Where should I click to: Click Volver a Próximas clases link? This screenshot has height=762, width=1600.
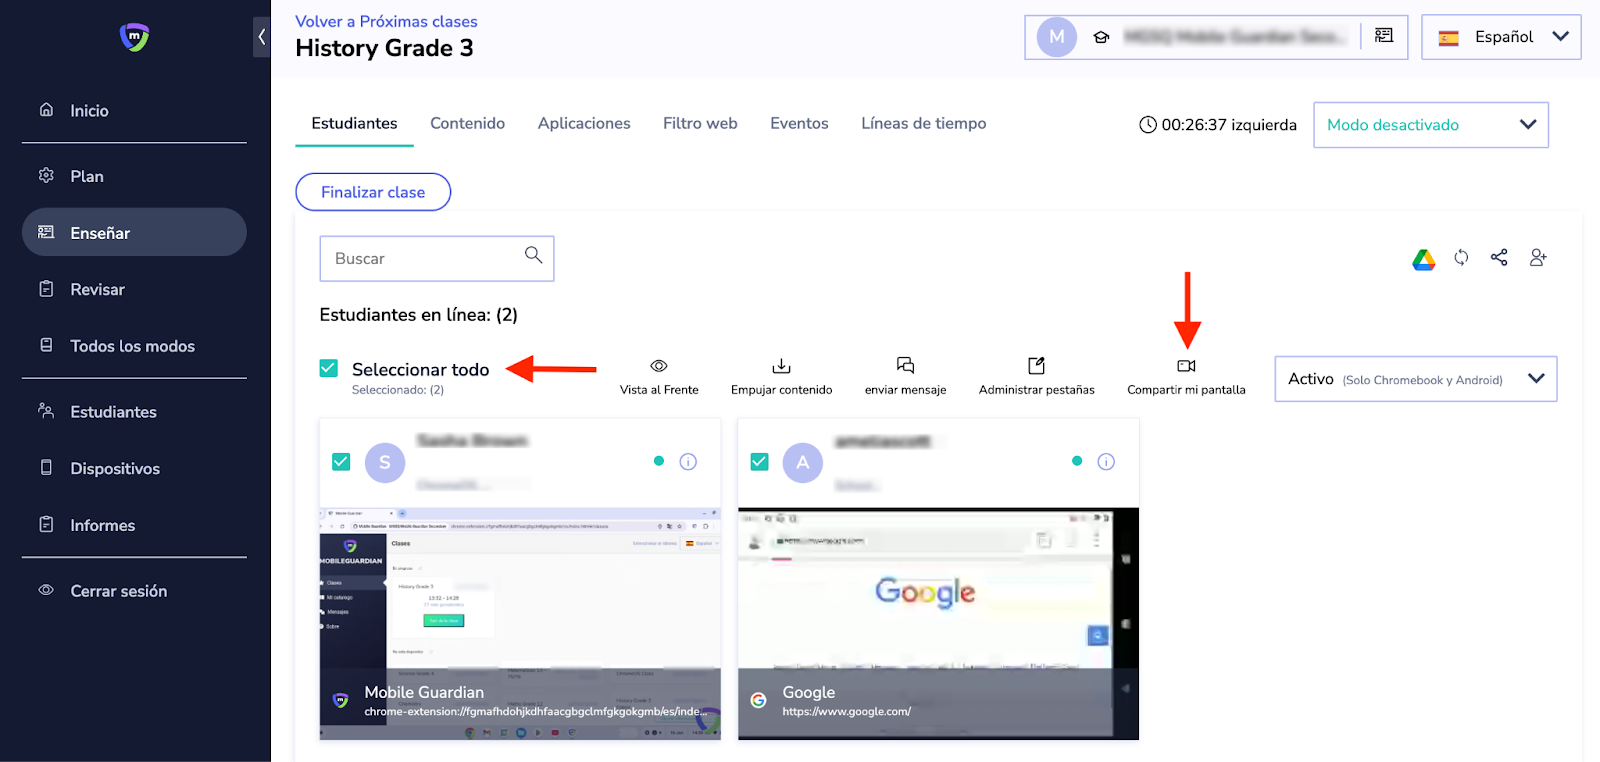(386, 21)
